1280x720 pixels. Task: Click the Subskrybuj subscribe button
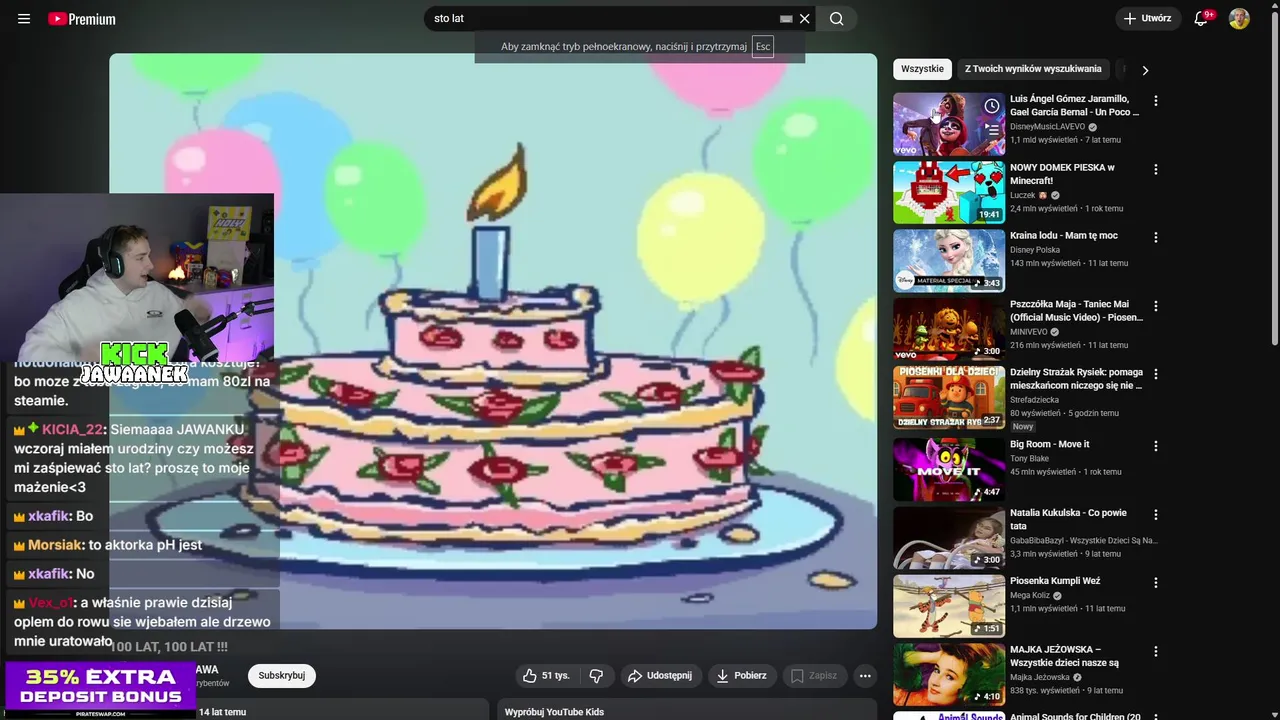(282, 676)
